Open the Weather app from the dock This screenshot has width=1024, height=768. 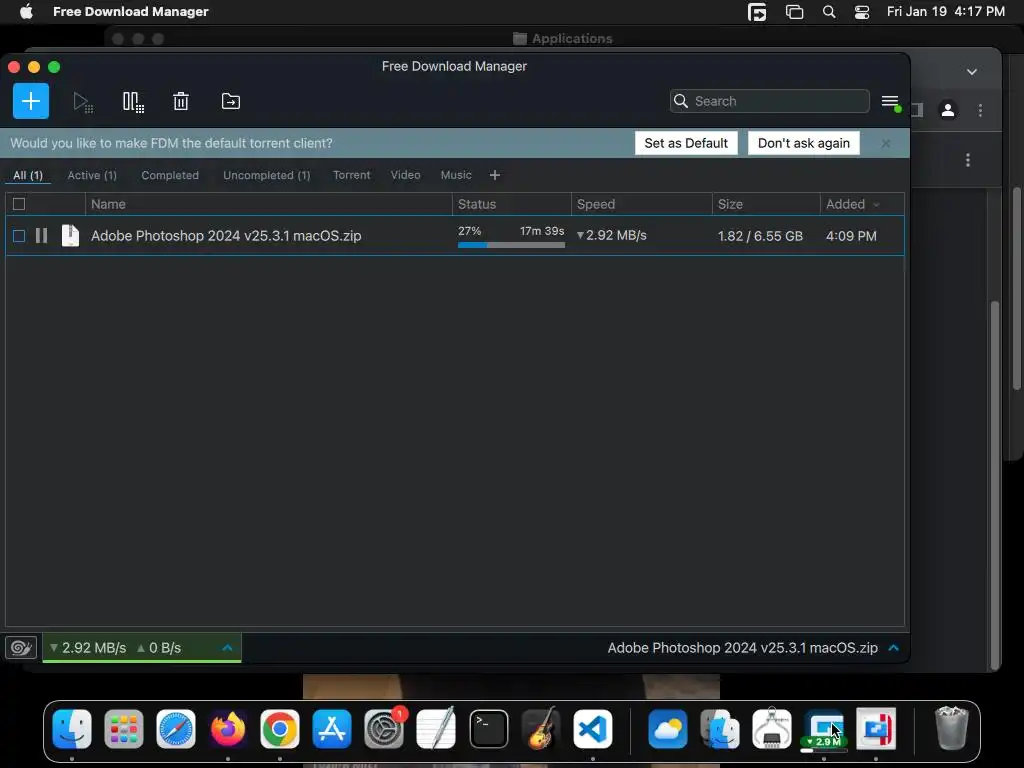(x=667, y=729)
